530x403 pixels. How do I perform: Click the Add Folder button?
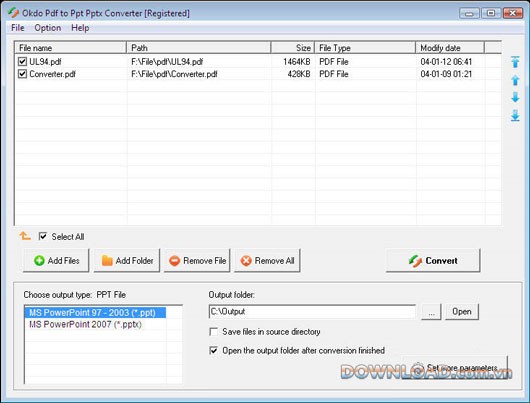(x=127, y=261)
